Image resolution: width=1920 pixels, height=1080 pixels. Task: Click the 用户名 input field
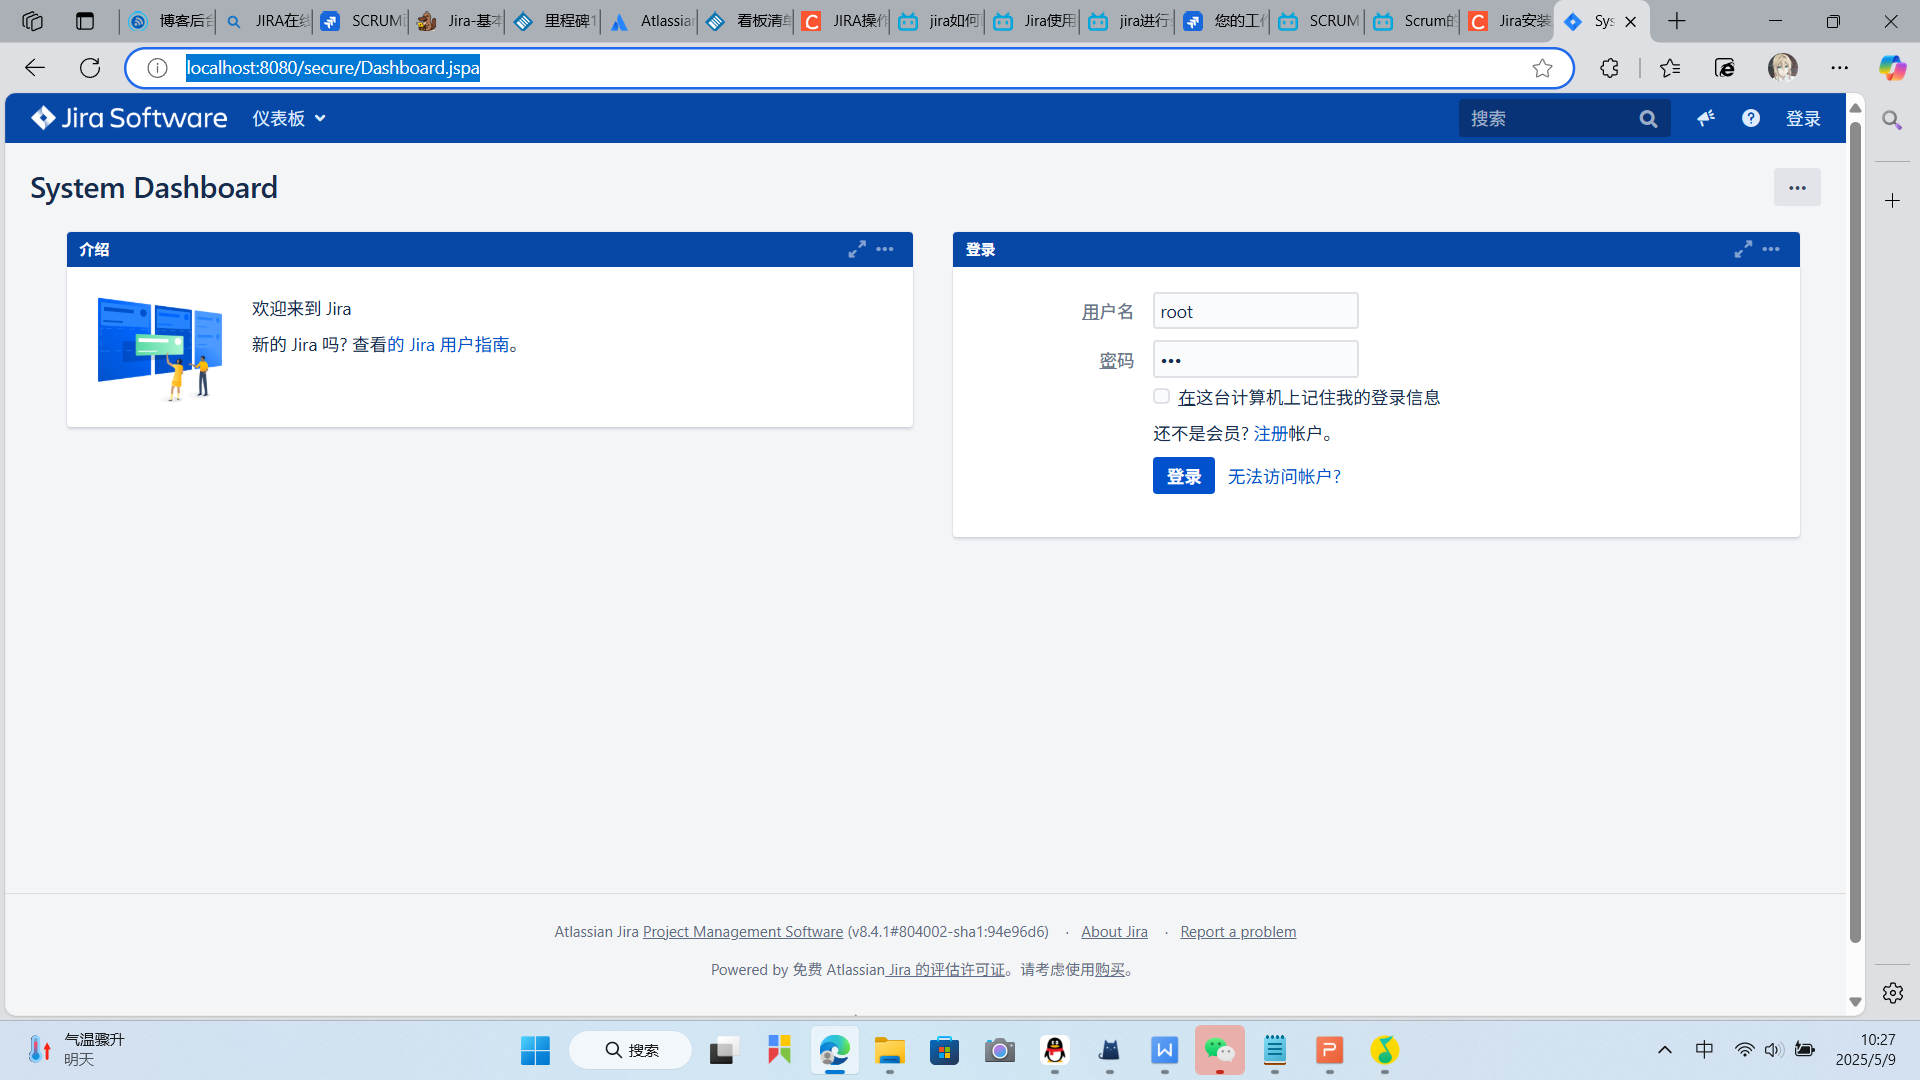coord(1255,311)
